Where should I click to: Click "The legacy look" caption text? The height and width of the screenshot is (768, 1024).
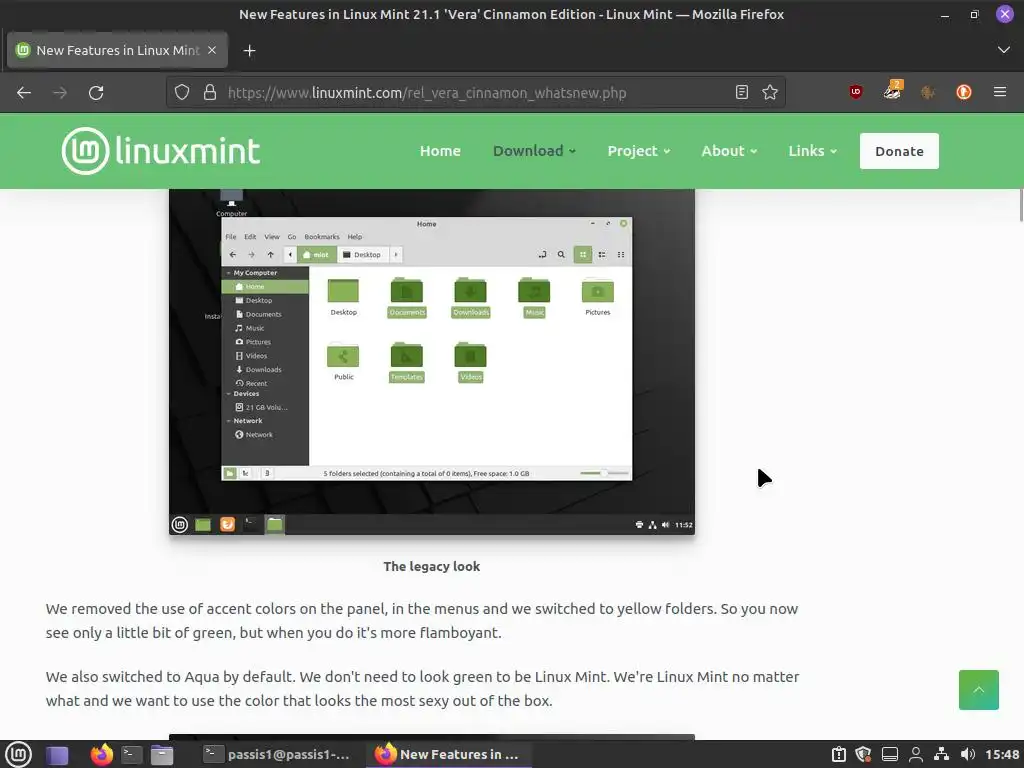click(432, 566)
